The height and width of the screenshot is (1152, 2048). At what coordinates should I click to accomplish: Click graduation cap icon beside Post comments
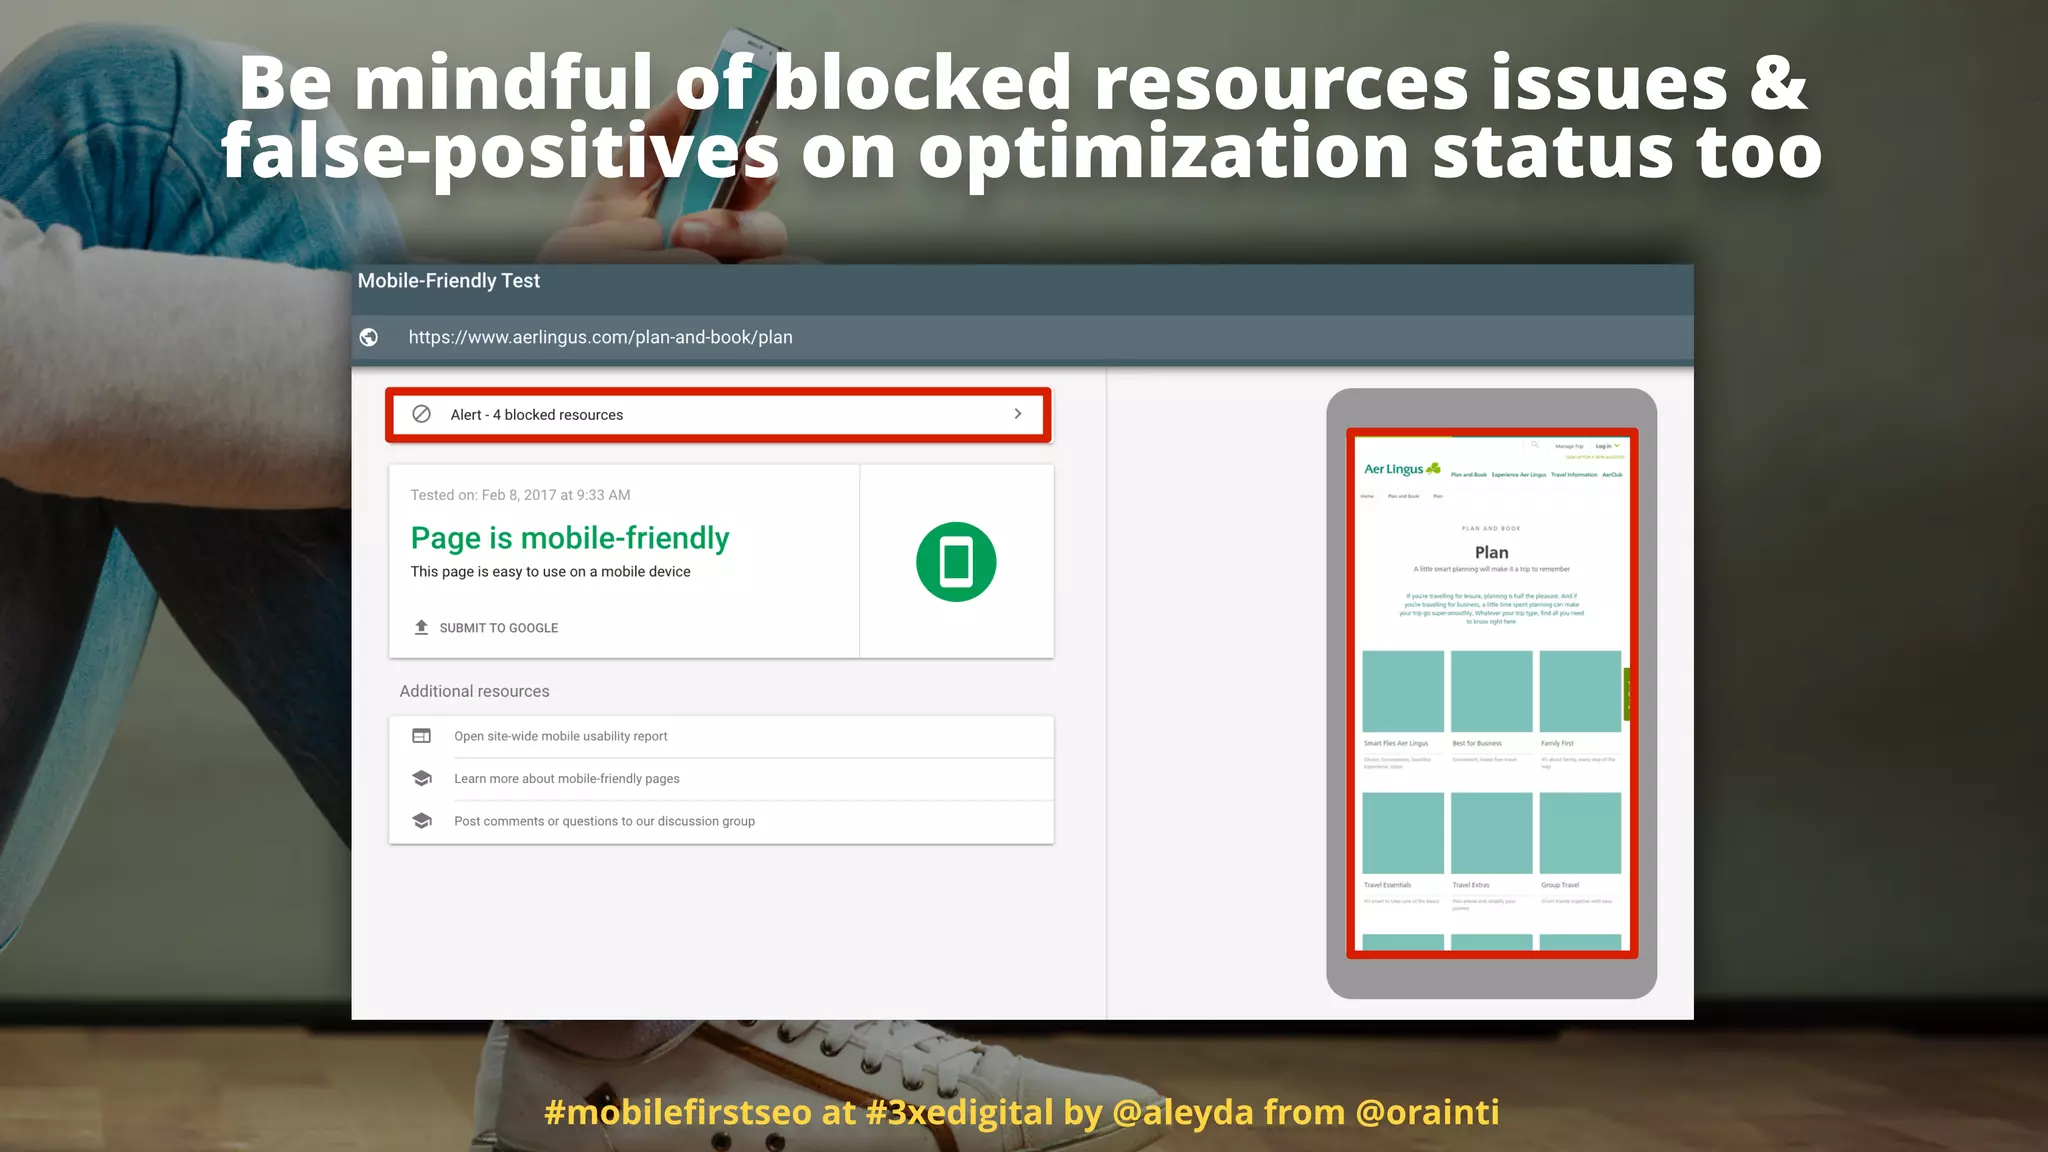[422, 821]
